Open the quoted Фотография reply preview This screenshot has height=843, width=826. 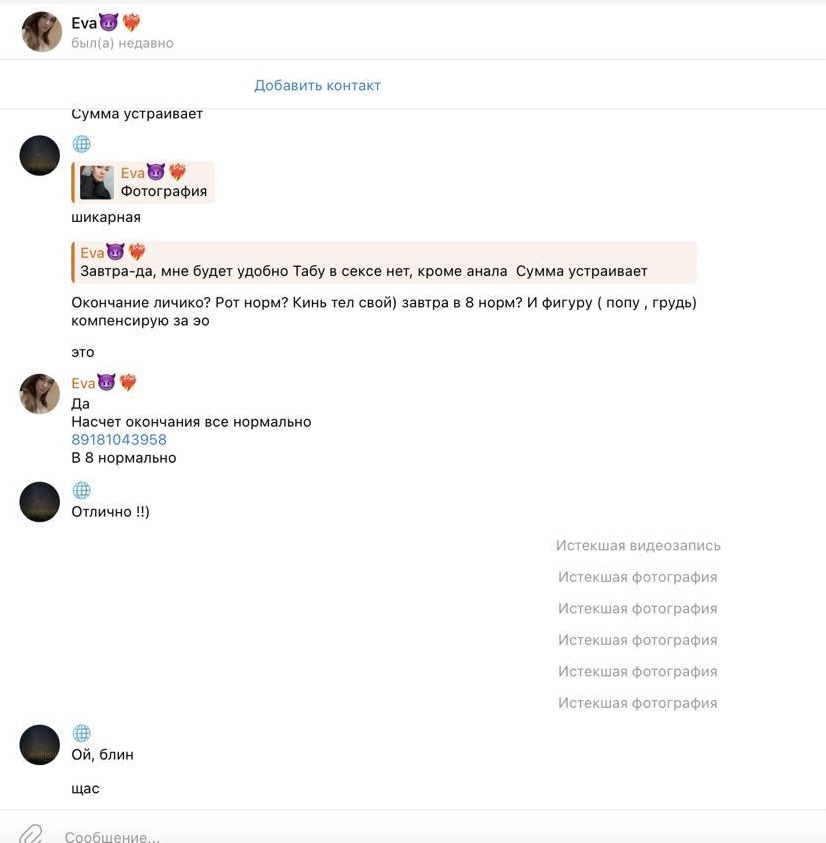point(143,182)
